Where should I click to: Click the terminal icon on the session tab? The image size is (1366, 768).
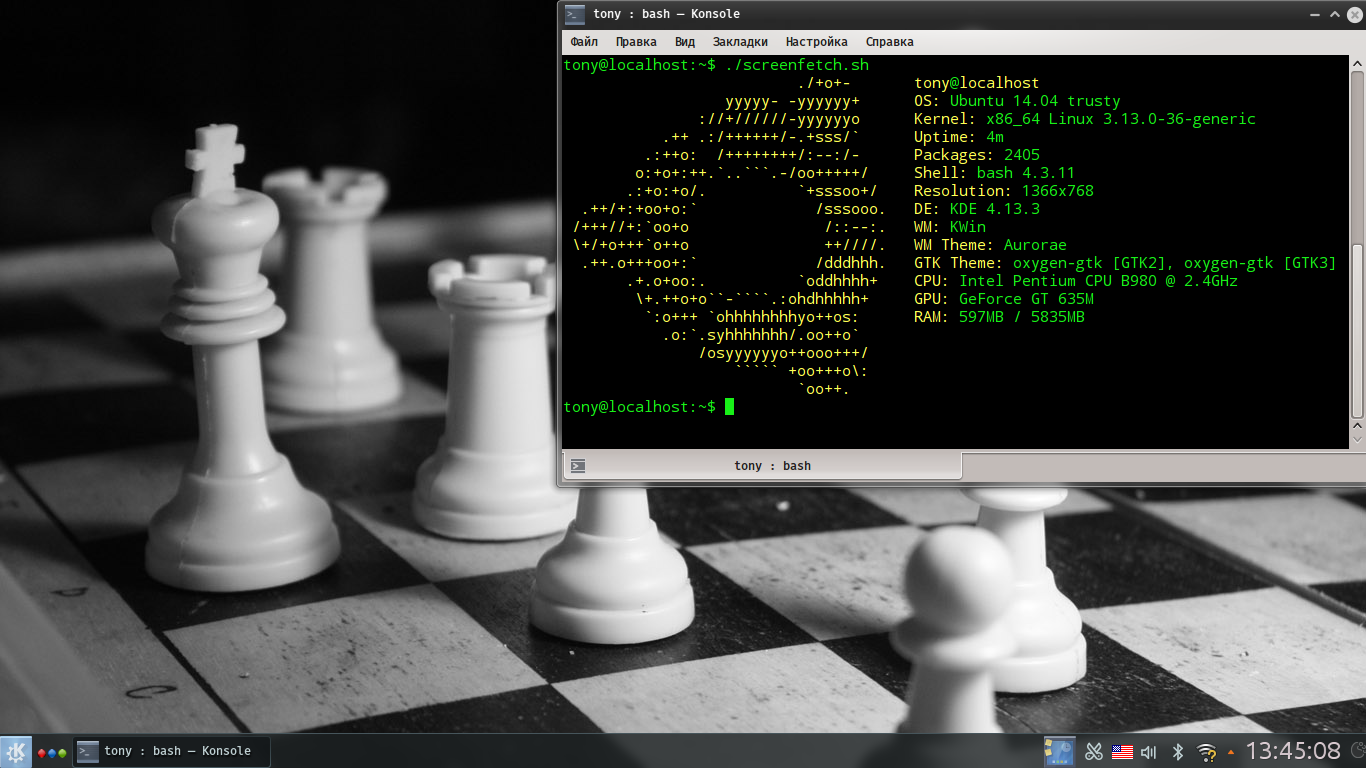578,466
